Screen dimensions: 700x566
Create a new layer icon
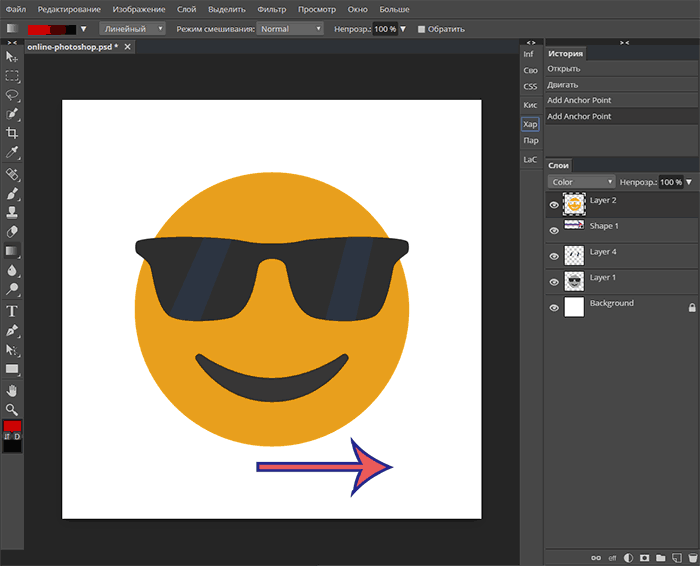click(x=677, y=558)
